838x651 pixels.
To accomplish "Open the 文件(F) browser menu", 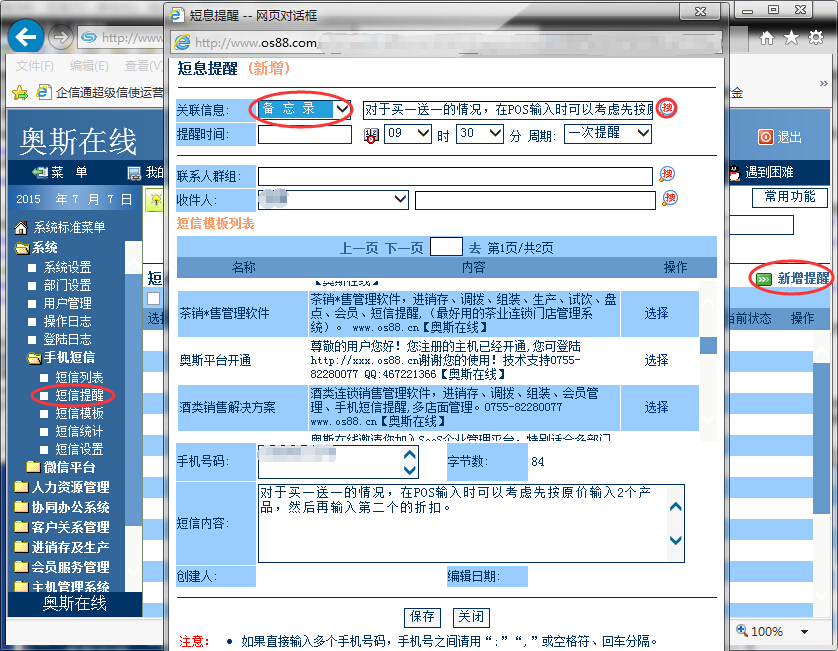I will click(35, 66).
